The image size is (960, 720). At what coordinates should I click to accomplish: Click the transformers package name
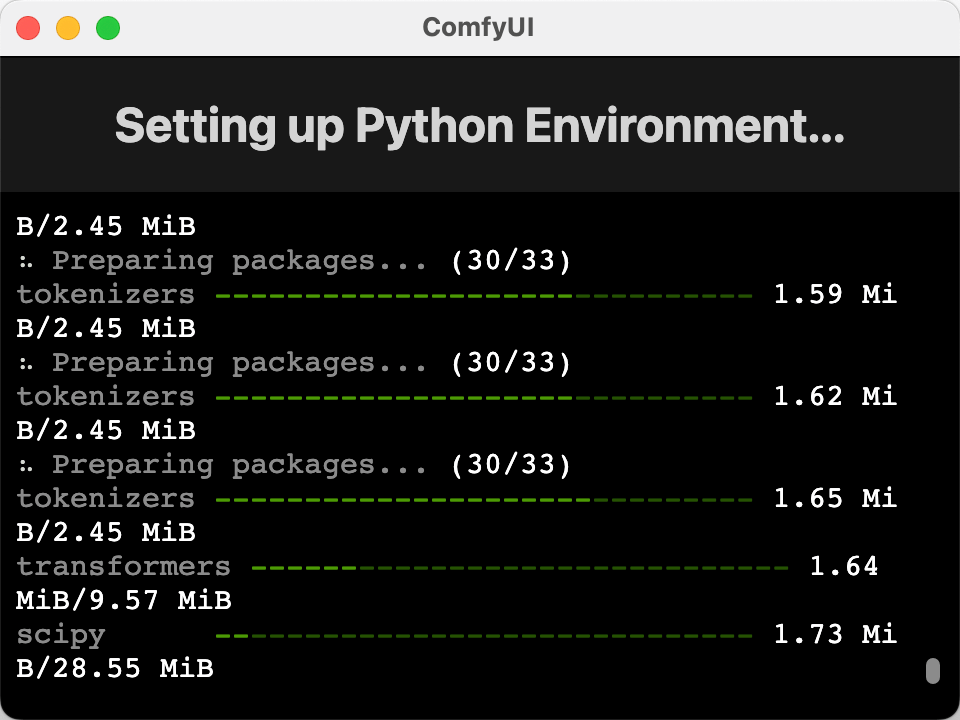(x=124, y=567)
